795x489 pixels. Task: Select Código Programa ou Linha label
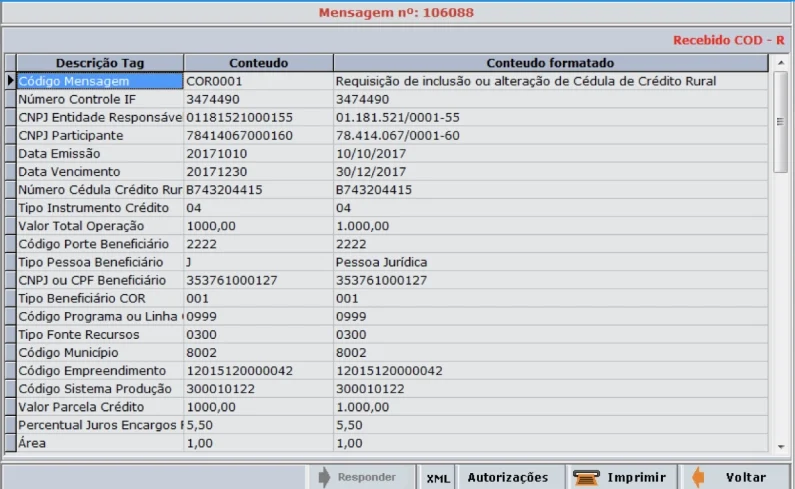tap(100, 317)
